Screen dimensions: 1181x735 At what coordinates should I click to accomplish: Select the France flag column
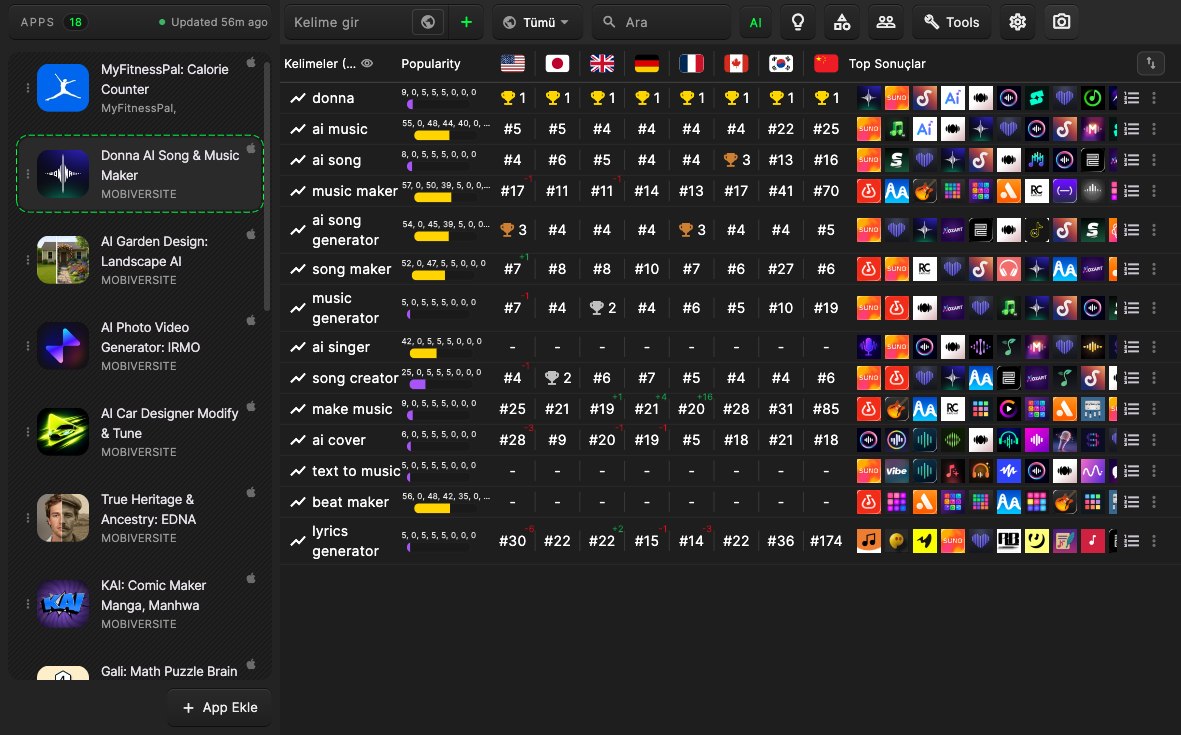[691, 63]
